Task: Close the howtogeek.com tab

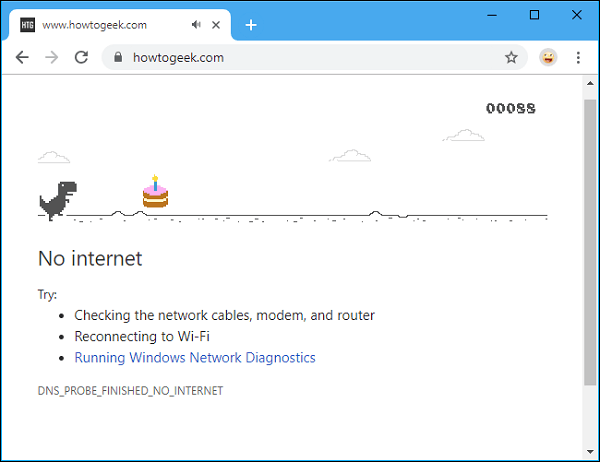Action: point(216,25)
